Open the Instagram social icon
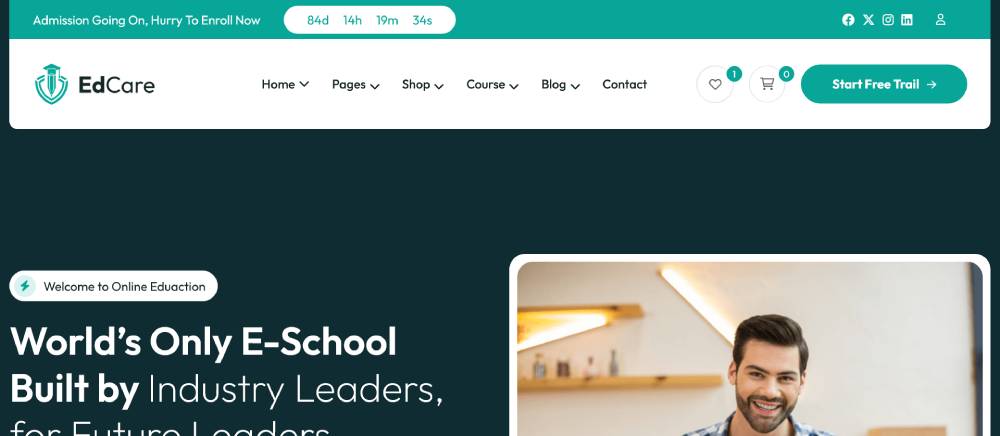The width and height of the screenshot is (1000, 436). tap(888, 20)
